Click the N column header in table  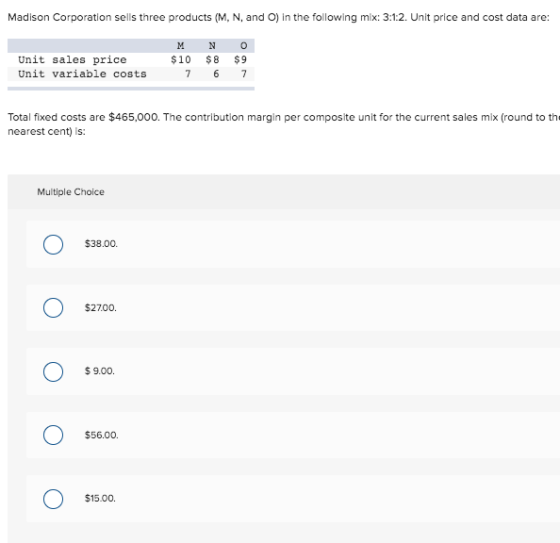point(212,46)
